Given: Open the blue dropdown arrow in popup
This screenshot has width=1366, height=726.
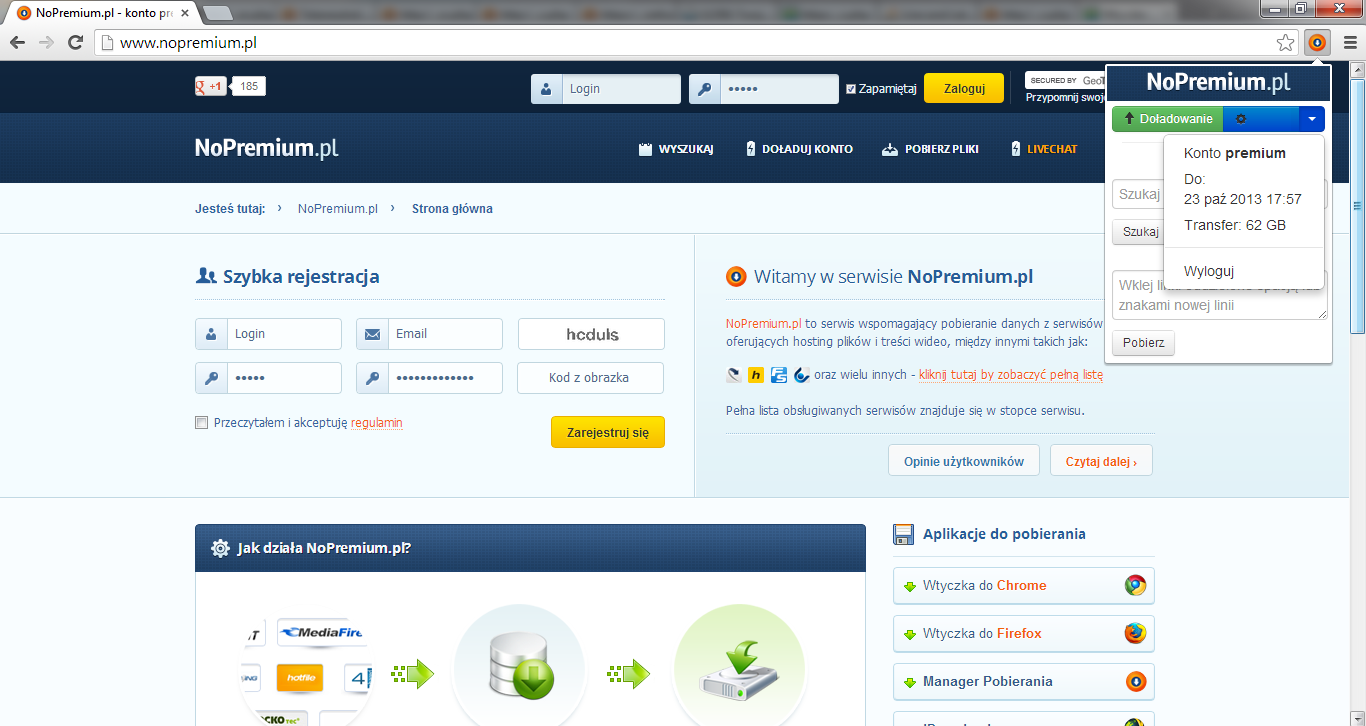Looking at the screenshot, I should pos(1311,119).
